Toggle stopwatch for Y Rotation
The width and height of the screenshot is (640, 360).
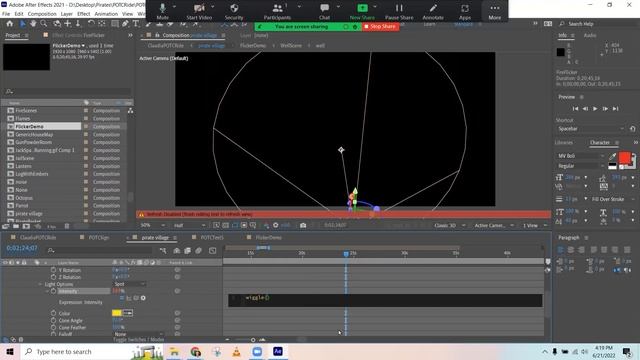[x=53, y=270]
